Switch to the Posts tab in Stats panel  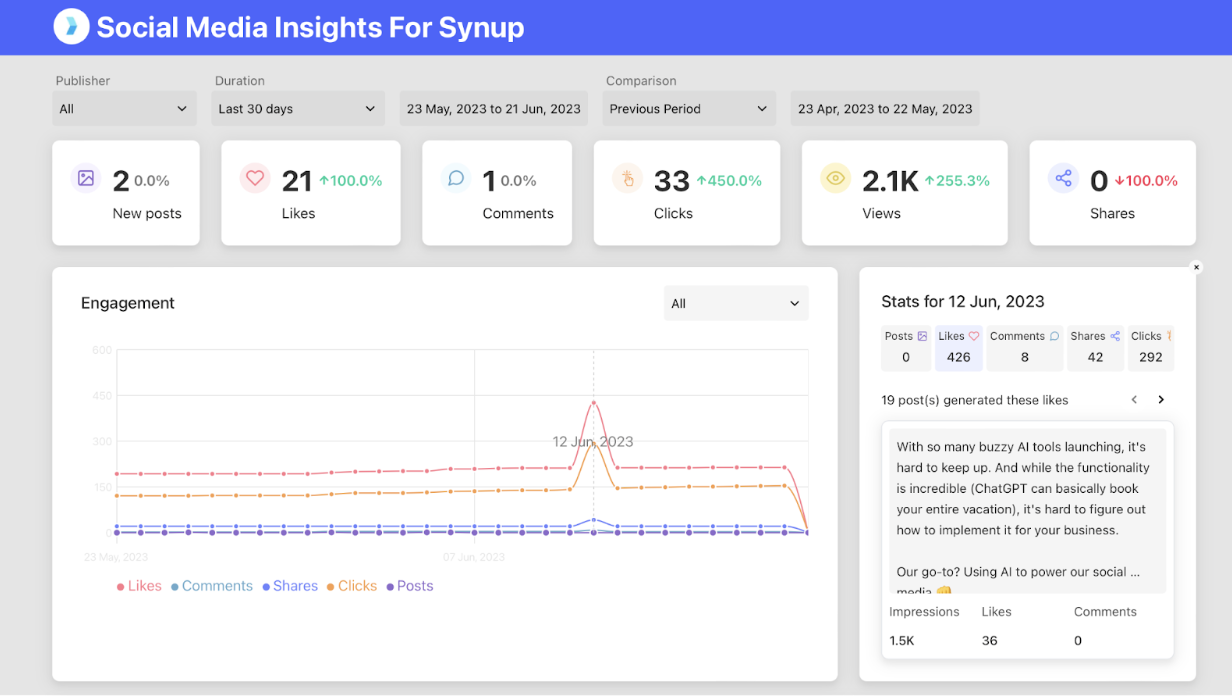906,347
